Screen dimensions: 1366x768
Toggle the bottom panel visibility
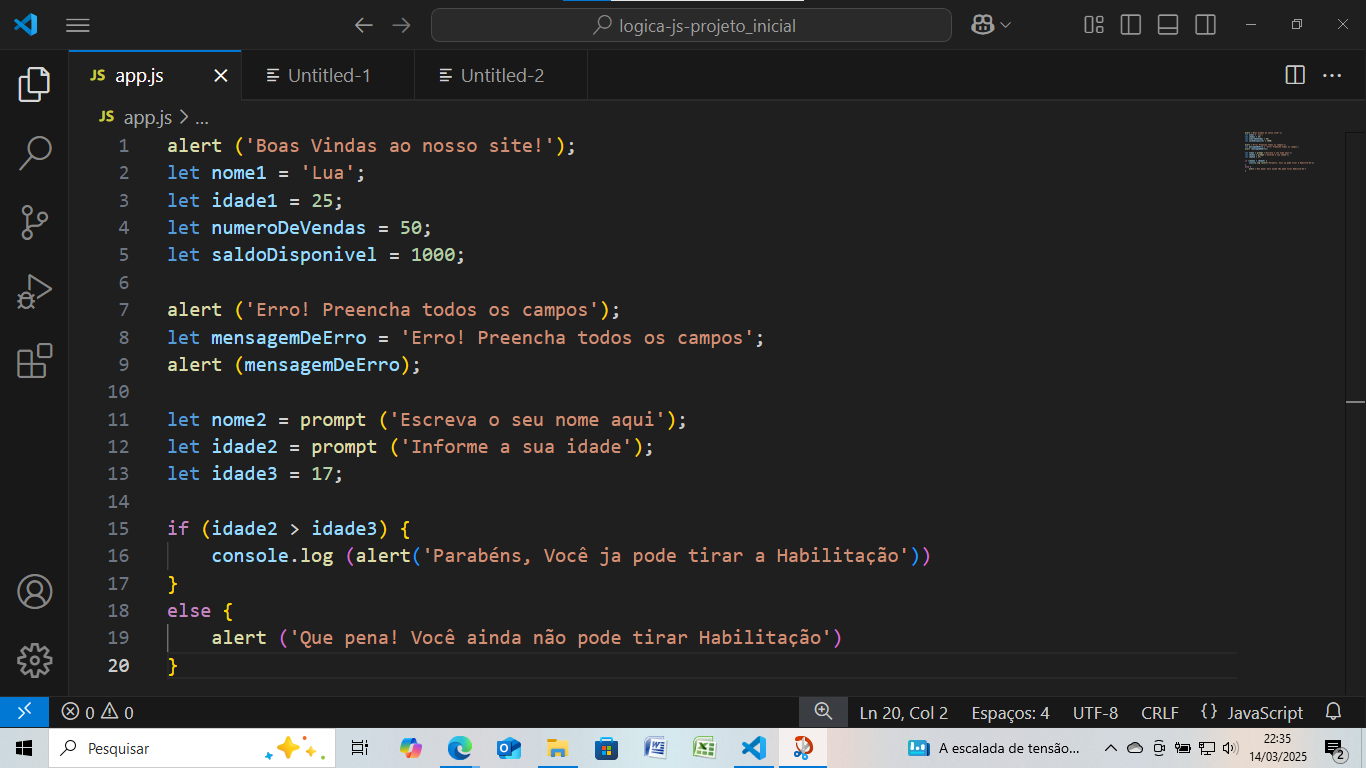tap(1168, 25)
